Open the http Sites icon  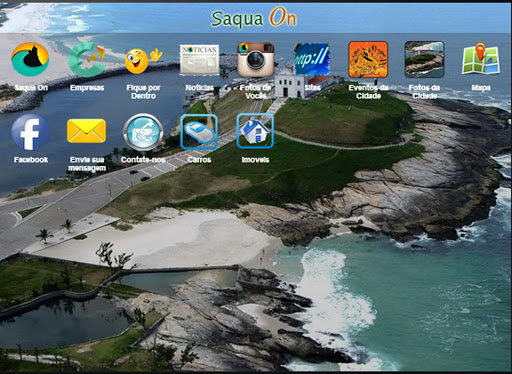(x=312, y=60)
